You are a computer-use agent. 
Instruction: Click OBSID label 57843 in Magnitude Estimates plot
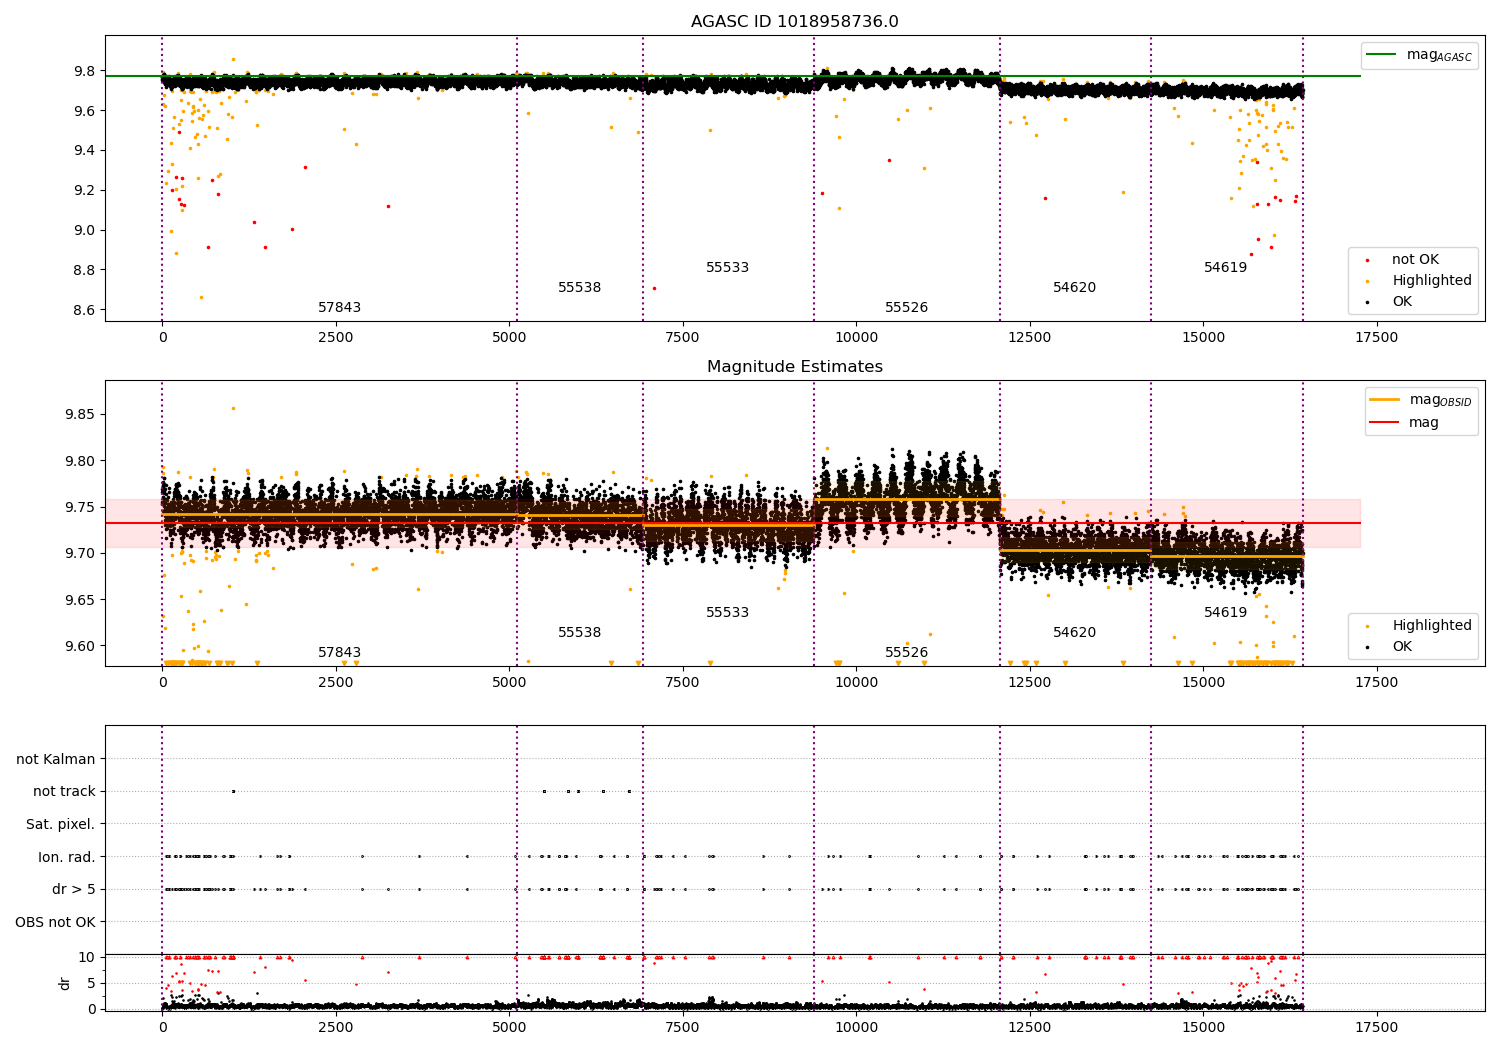click(339, 653)
